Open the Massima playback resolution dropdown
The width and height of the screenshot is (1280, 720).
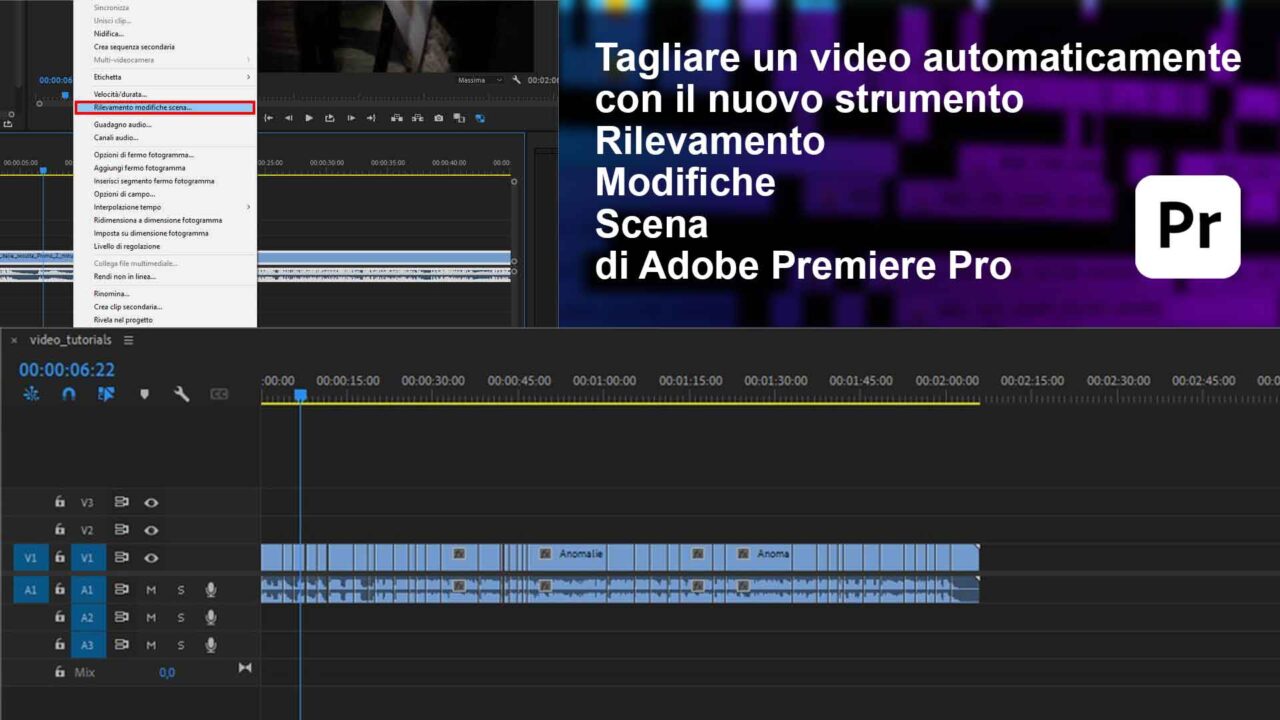[x=480, y=79]
